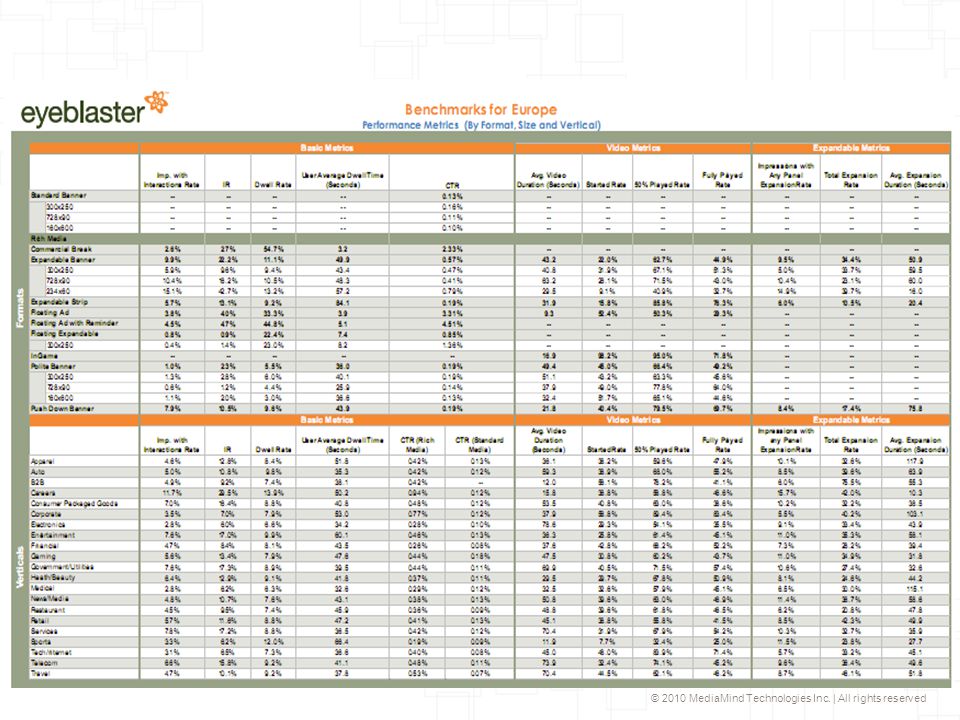
Task: Click the 'Performance Metrics (By Format, Size and Vertical)' subtitle
Action: tap(481, 125)
